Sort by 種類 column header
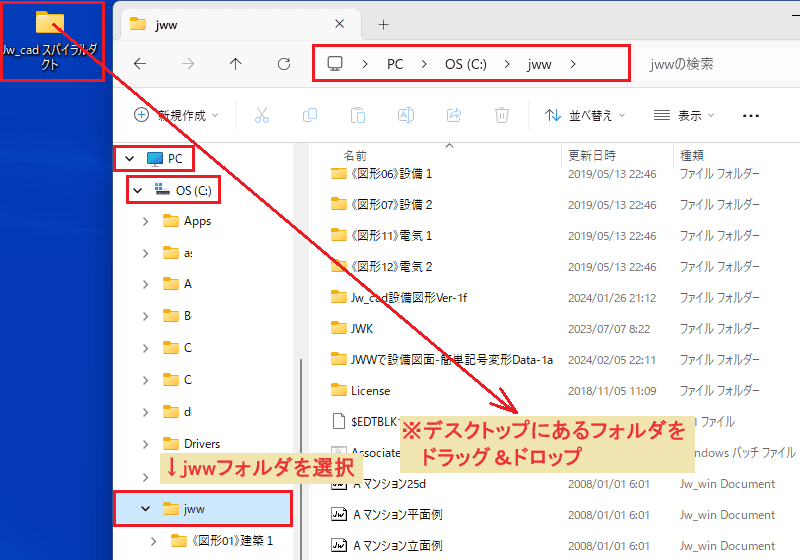Screen dimensions: 800x560 (x=692, y=156)
